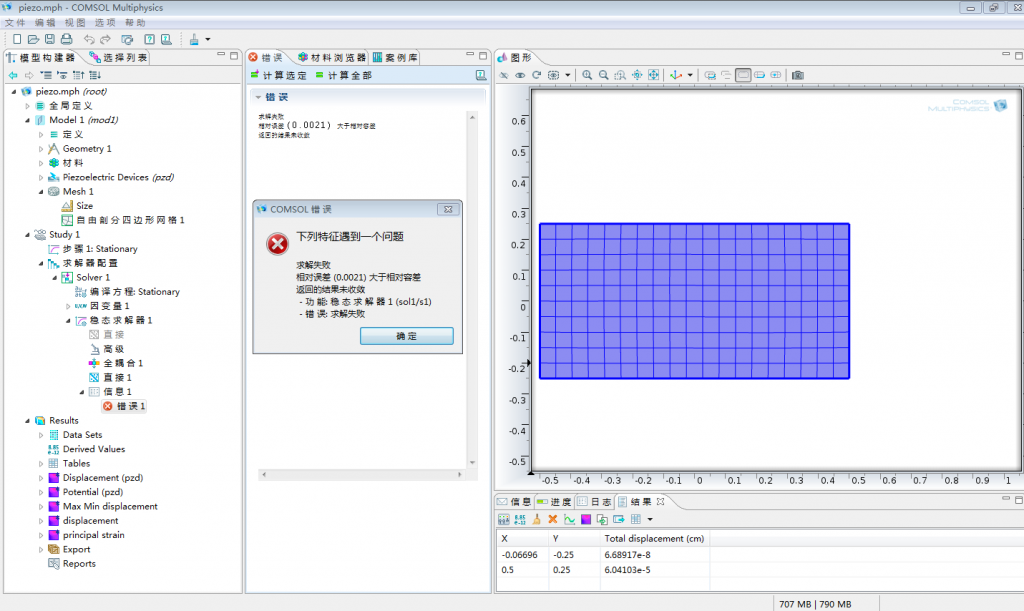Click the Total displacement (cm) column header
The image size is (1024, 611).
tap(654, 539)
